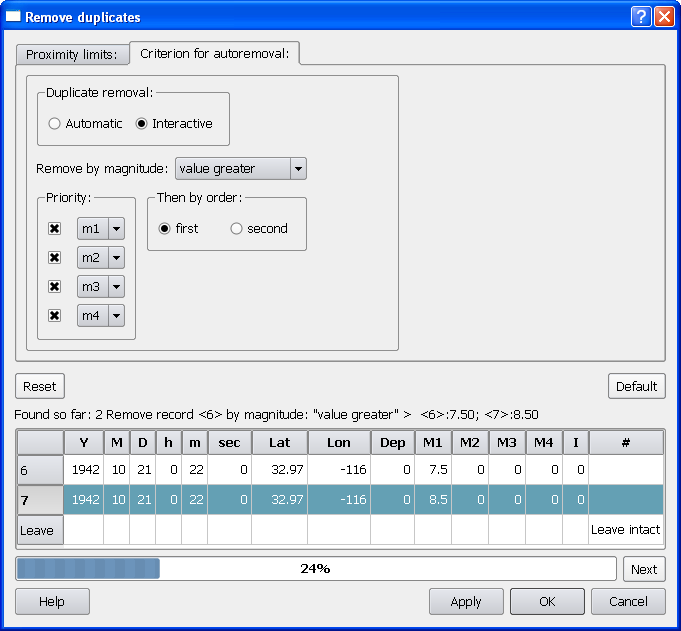Click the Lon column header
Screen dimensions: 681x631
(x=339, y=443)
